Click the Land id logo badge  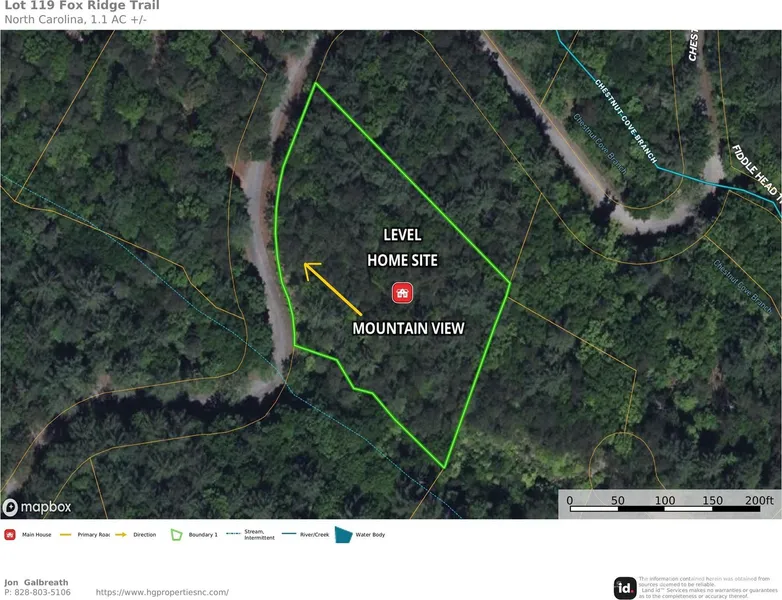(x=624, y=588)
